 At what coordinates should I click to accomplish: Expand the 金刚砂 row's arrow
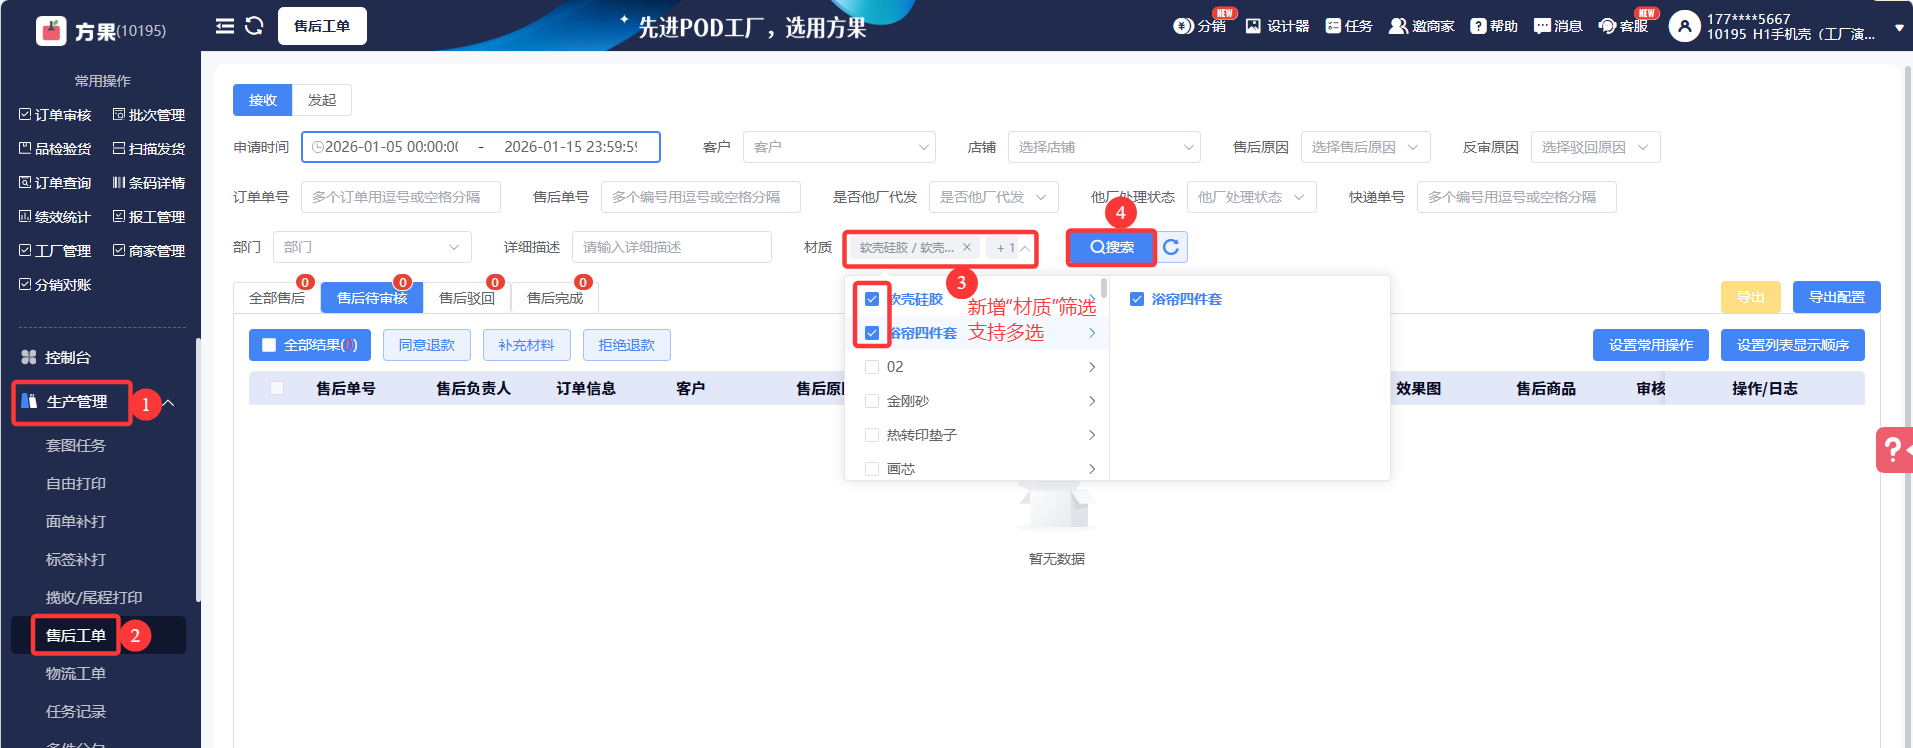[x=1092, y=401]
